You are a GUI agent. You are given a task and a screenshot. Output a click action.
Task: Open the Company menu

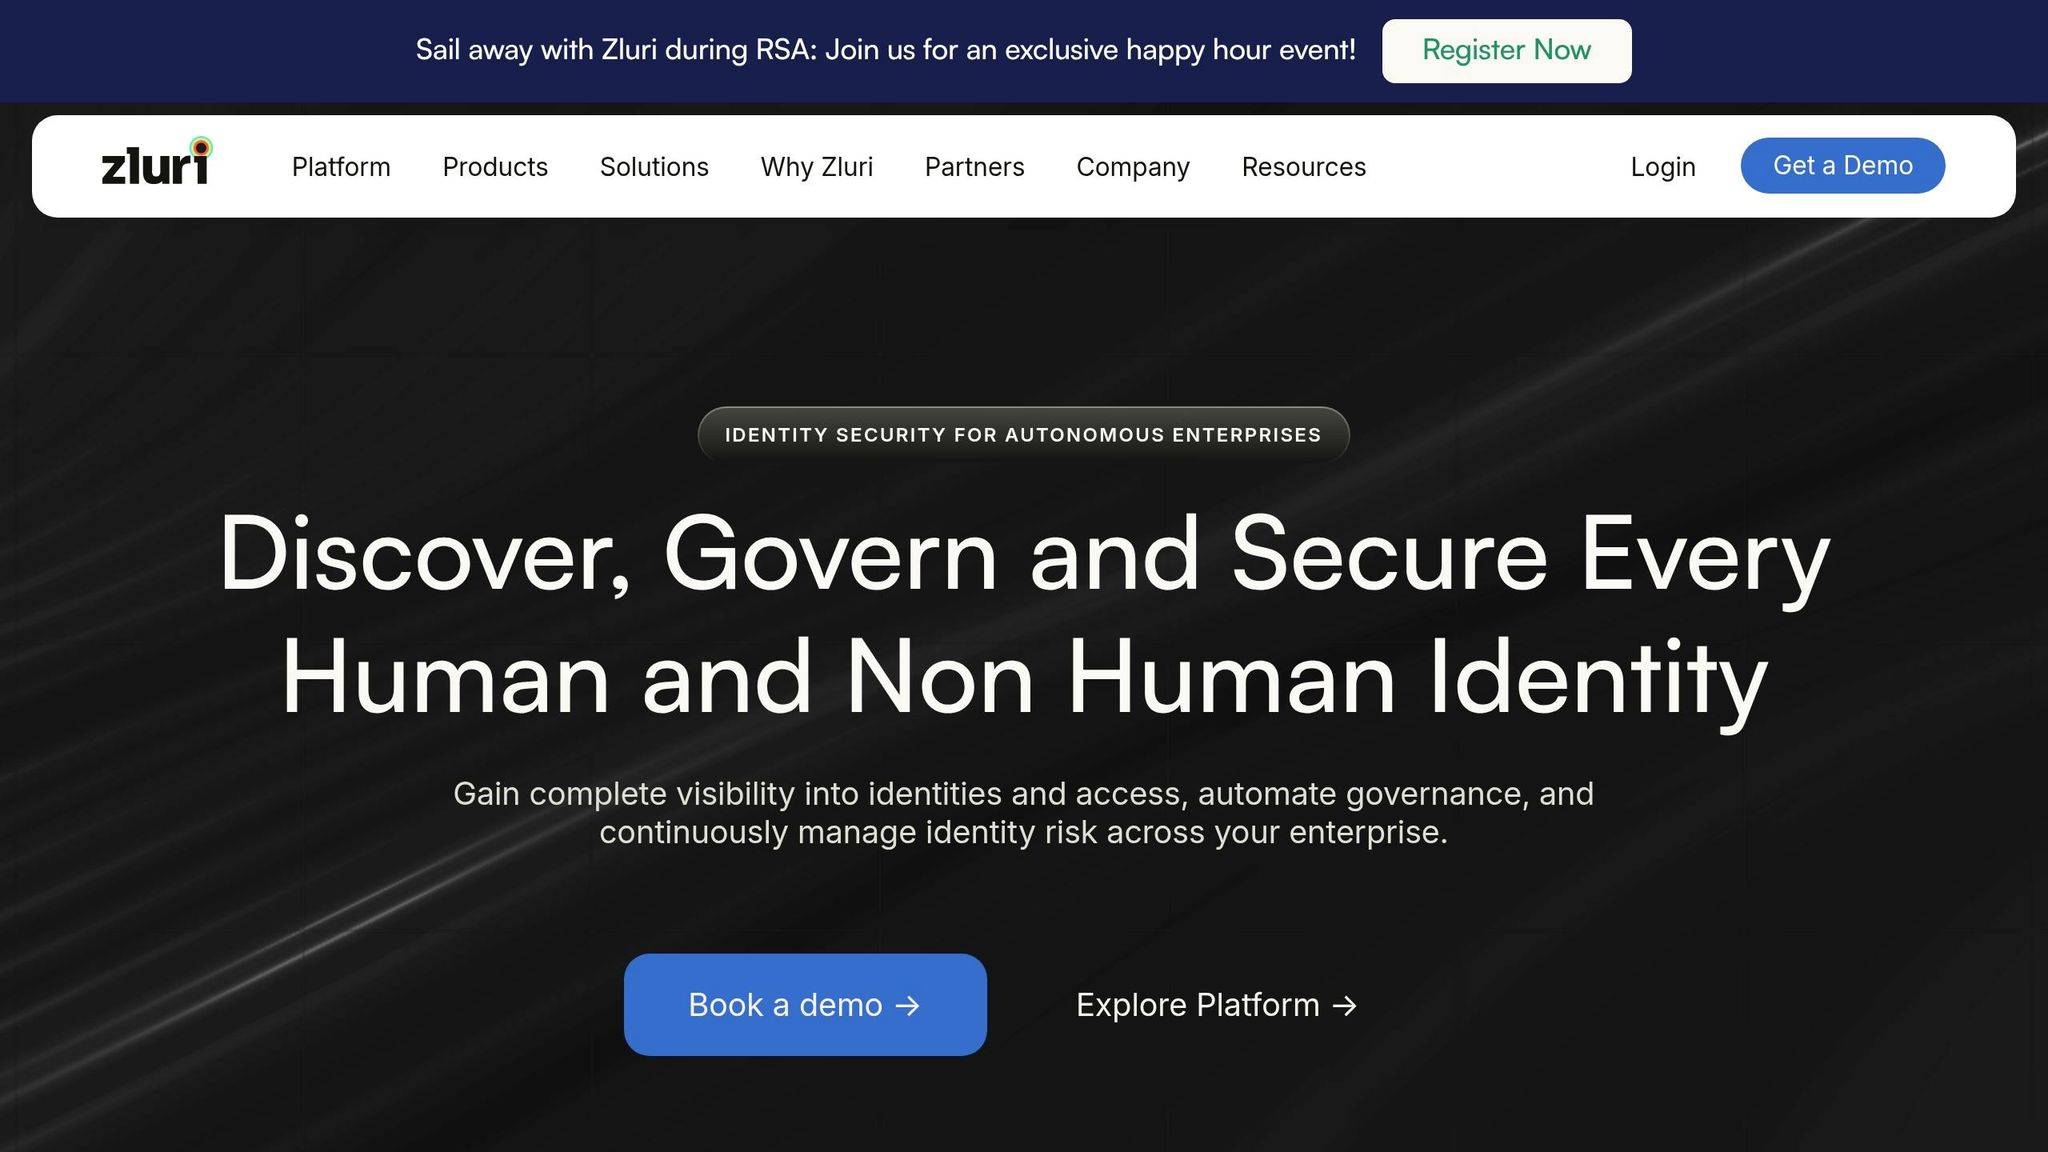click(x=1133, y=167)
